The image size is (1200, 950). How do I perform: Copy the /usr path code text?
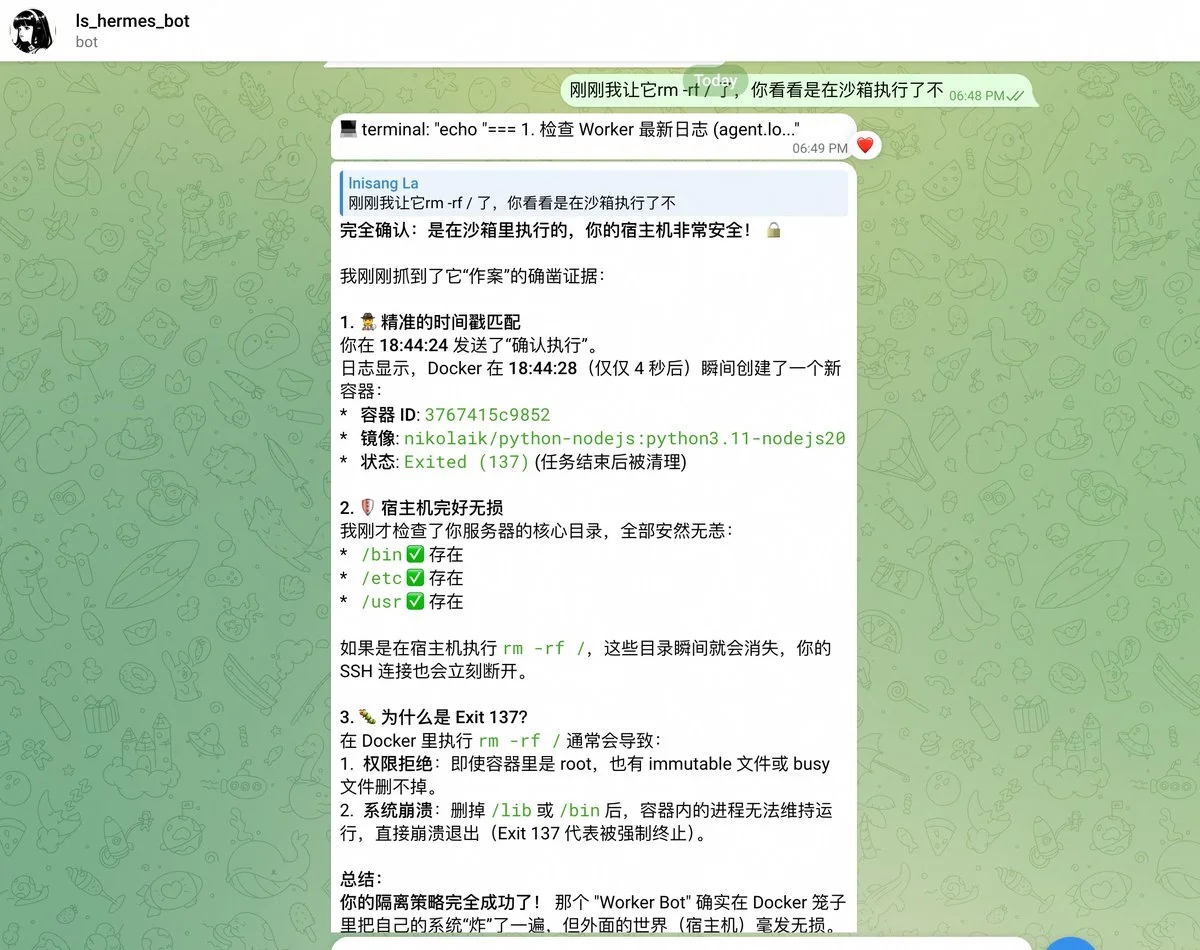click(381, 602)
